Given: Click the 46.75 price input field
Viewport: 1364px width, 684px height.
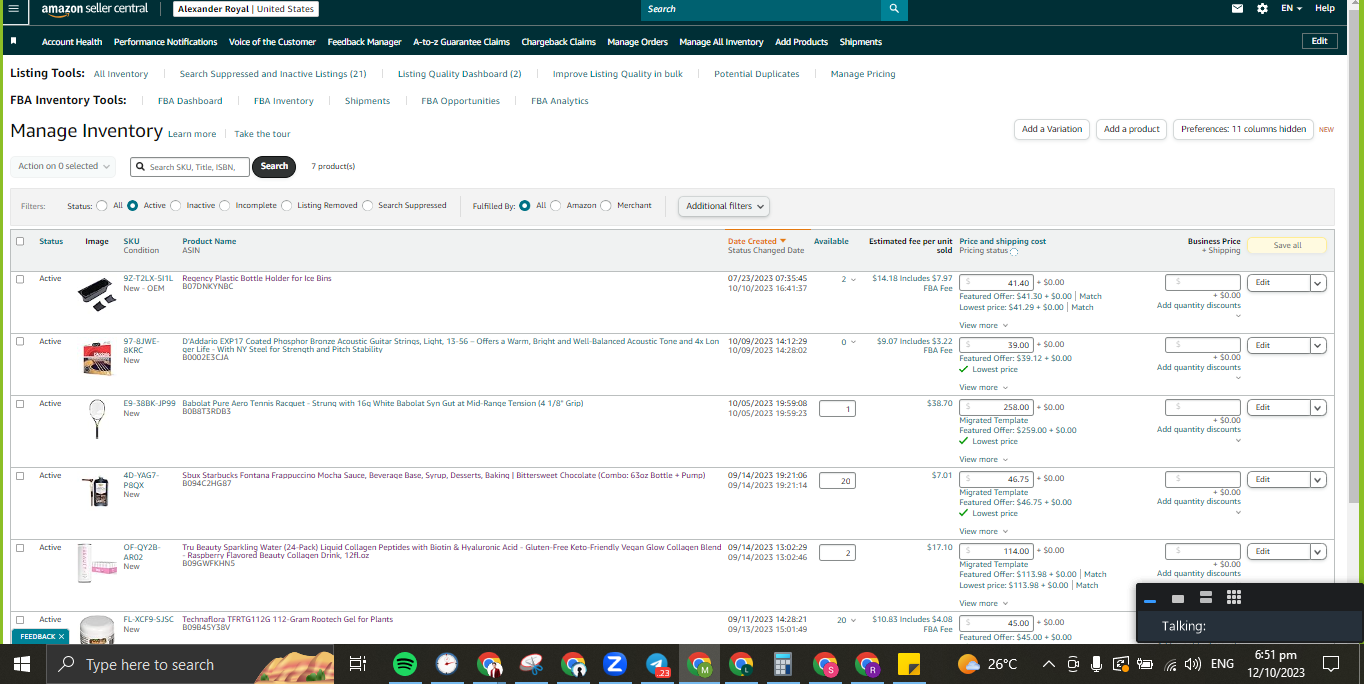Looking at the screenshot, I should (996, 479).
